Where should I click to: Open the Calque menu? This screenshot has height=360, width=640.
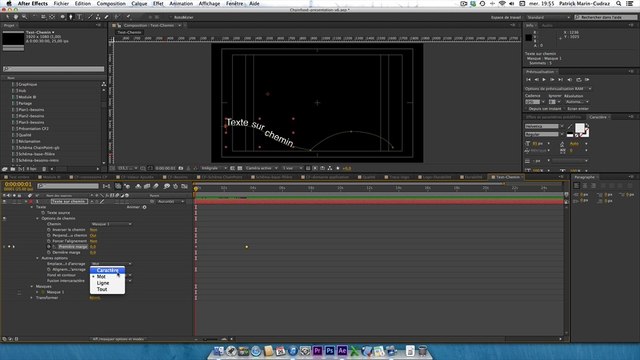139,3
